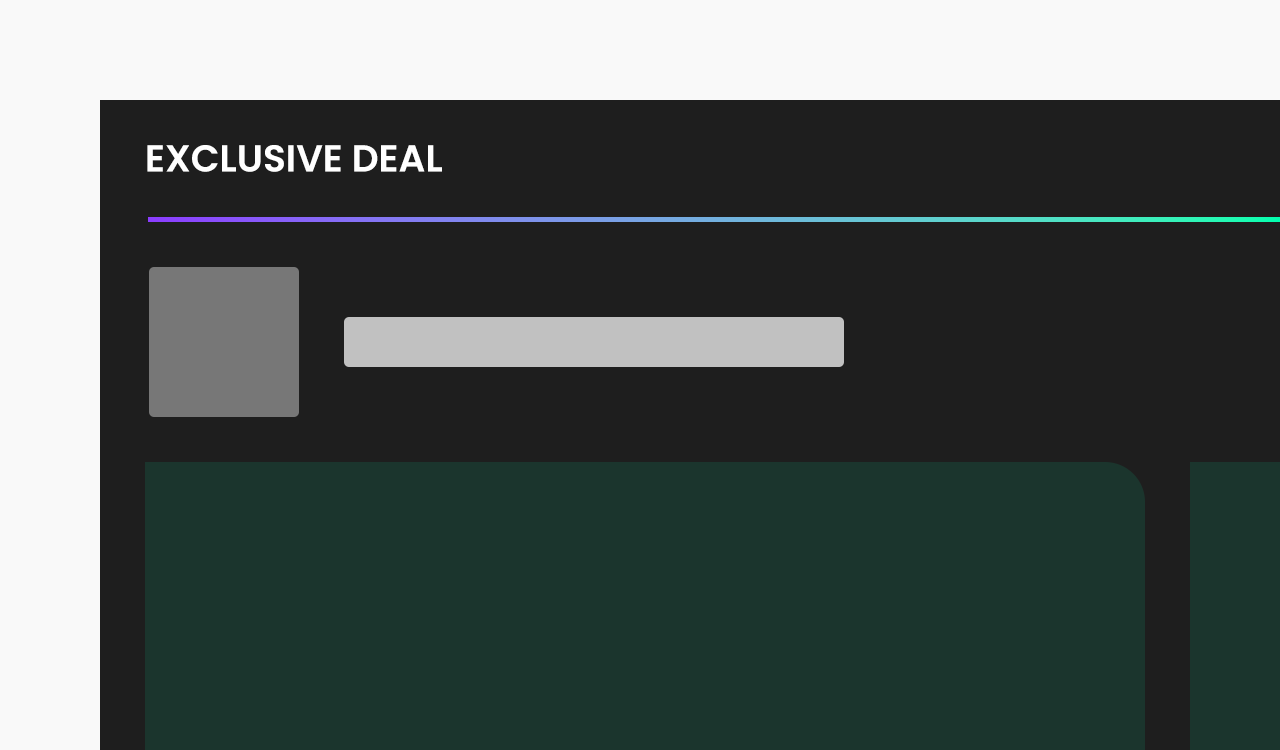1280x750 pixels.
Task: Click dark panel area right of the heading
Action: pyautogui.click(x=860, y=159)
